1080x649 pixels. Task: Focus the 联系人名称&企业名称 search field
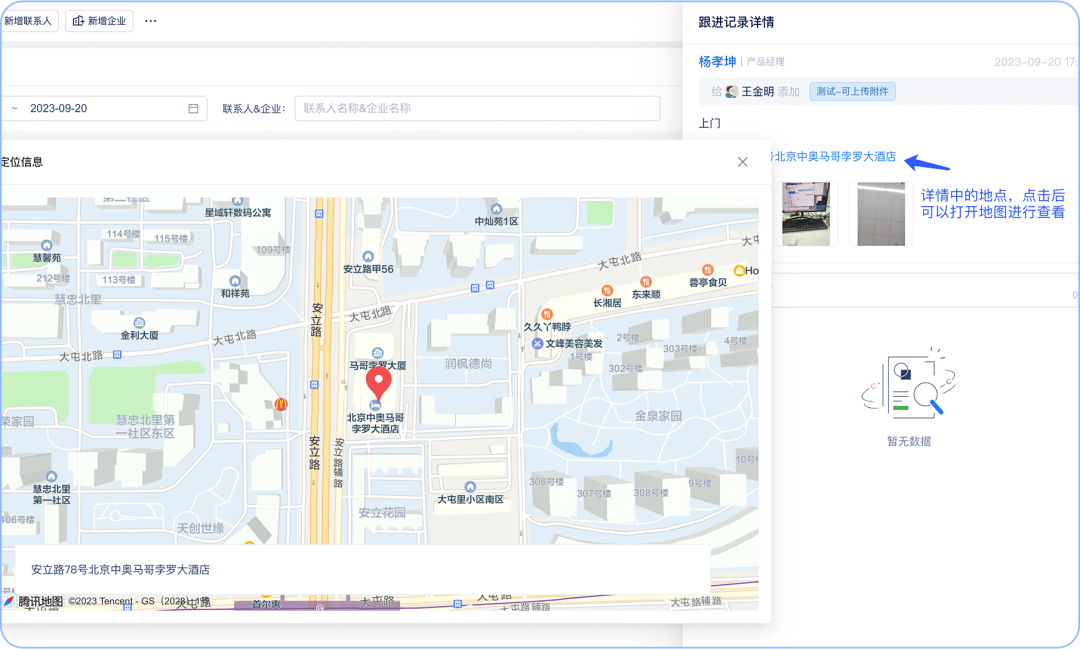[477, 108]
